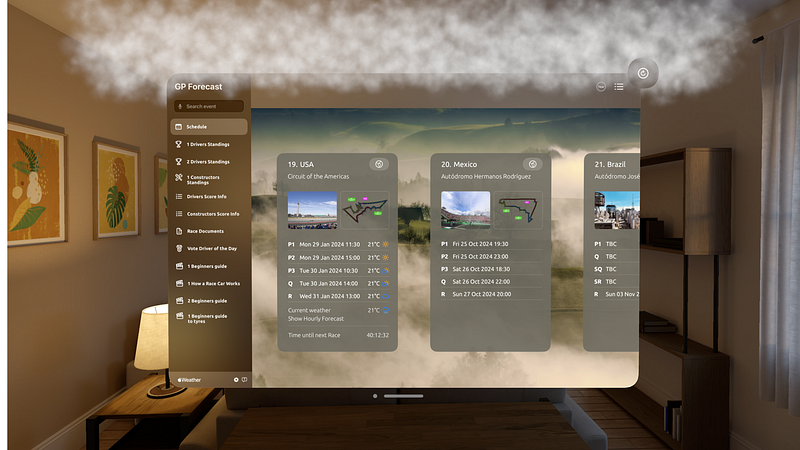Open the globe button on the Mexico card
The image size is (800, 450).
click(532, 164)
